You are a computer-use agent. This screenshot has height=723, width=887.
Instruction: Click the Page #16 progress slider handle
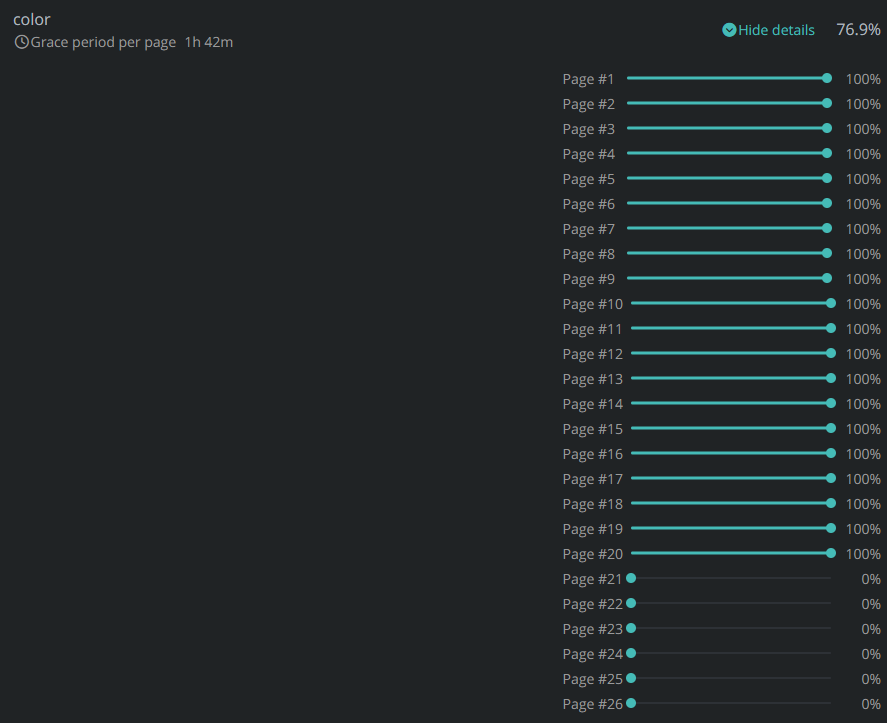click(830, 453)
